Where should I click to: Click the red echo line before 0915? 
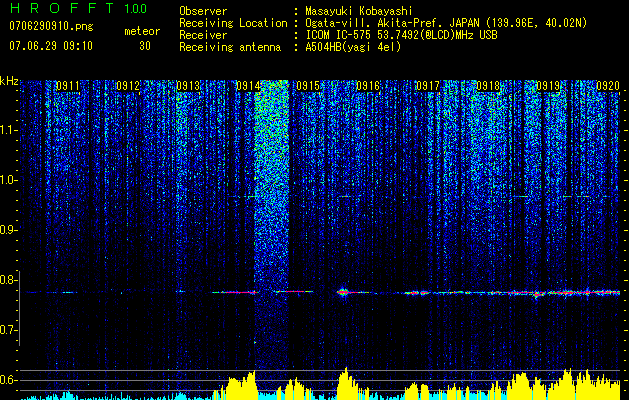(x=293, y=291)
